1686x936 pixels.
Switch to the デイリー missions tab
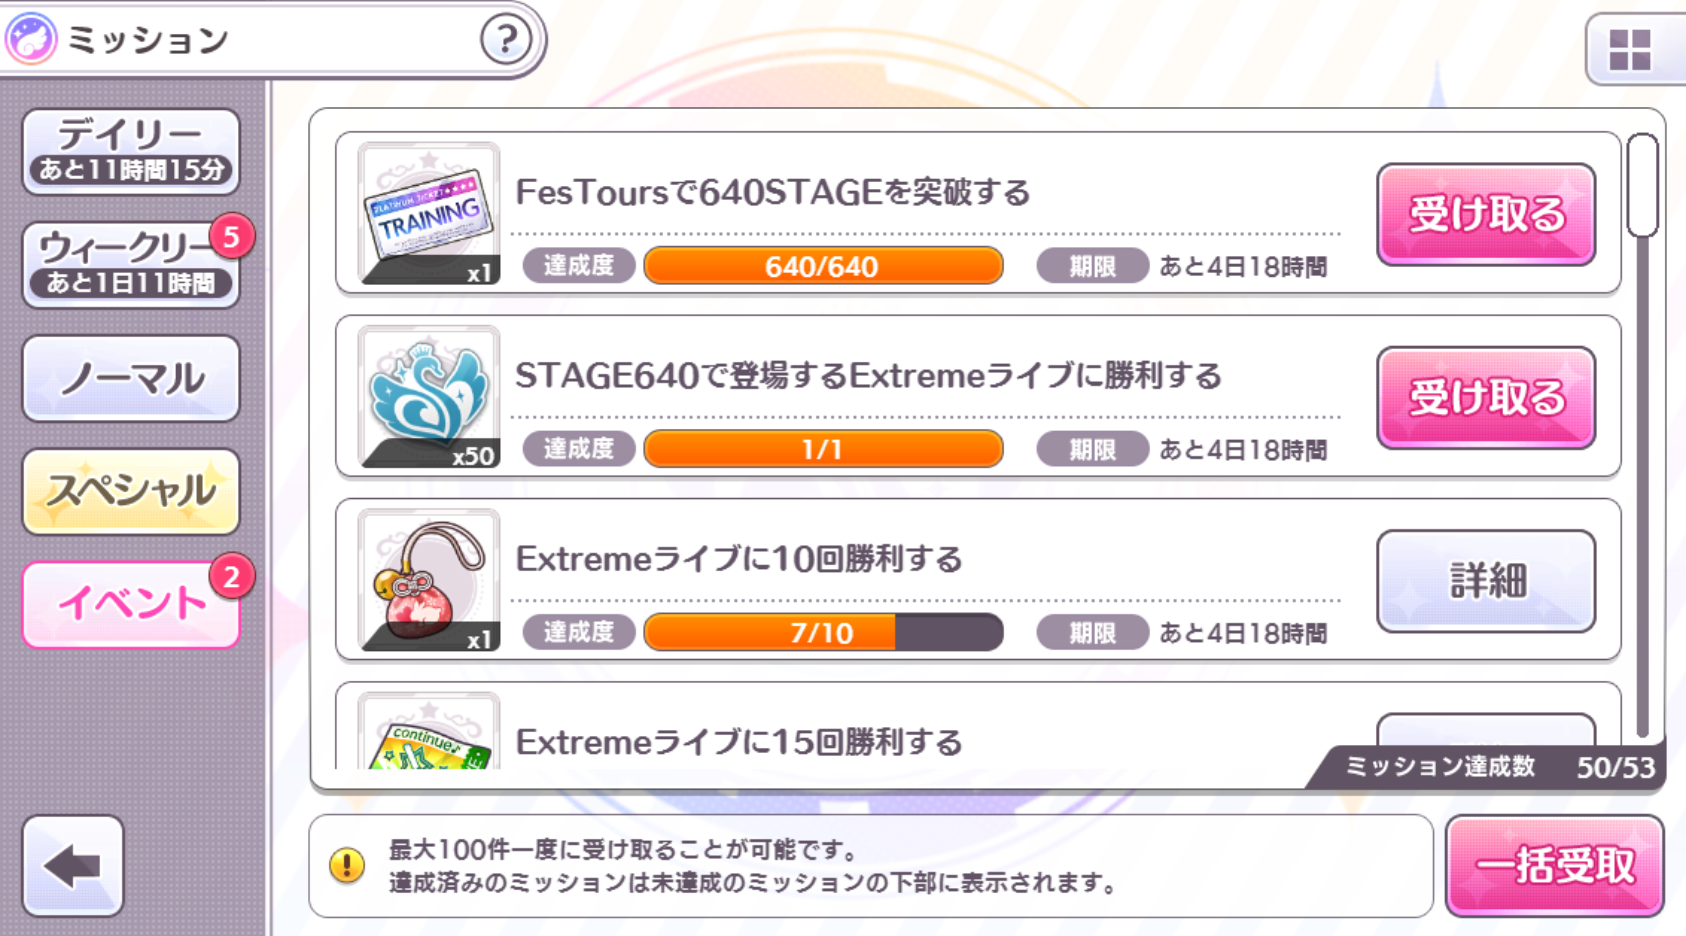(131, 151)
